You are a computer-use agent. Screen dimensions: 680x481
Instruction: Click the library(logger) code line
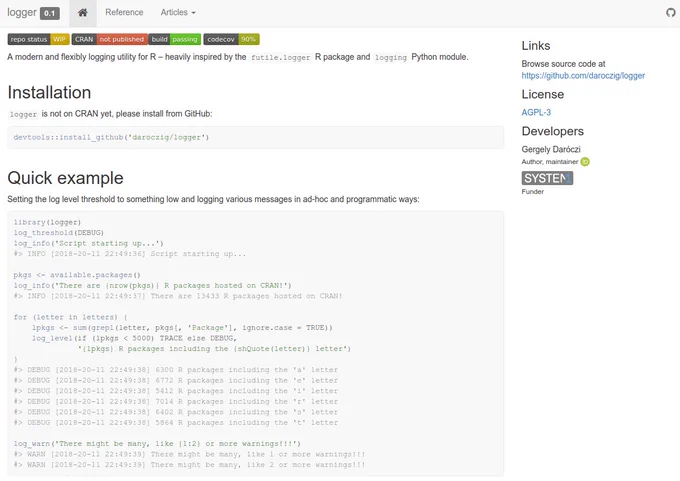tap(47, 222)
